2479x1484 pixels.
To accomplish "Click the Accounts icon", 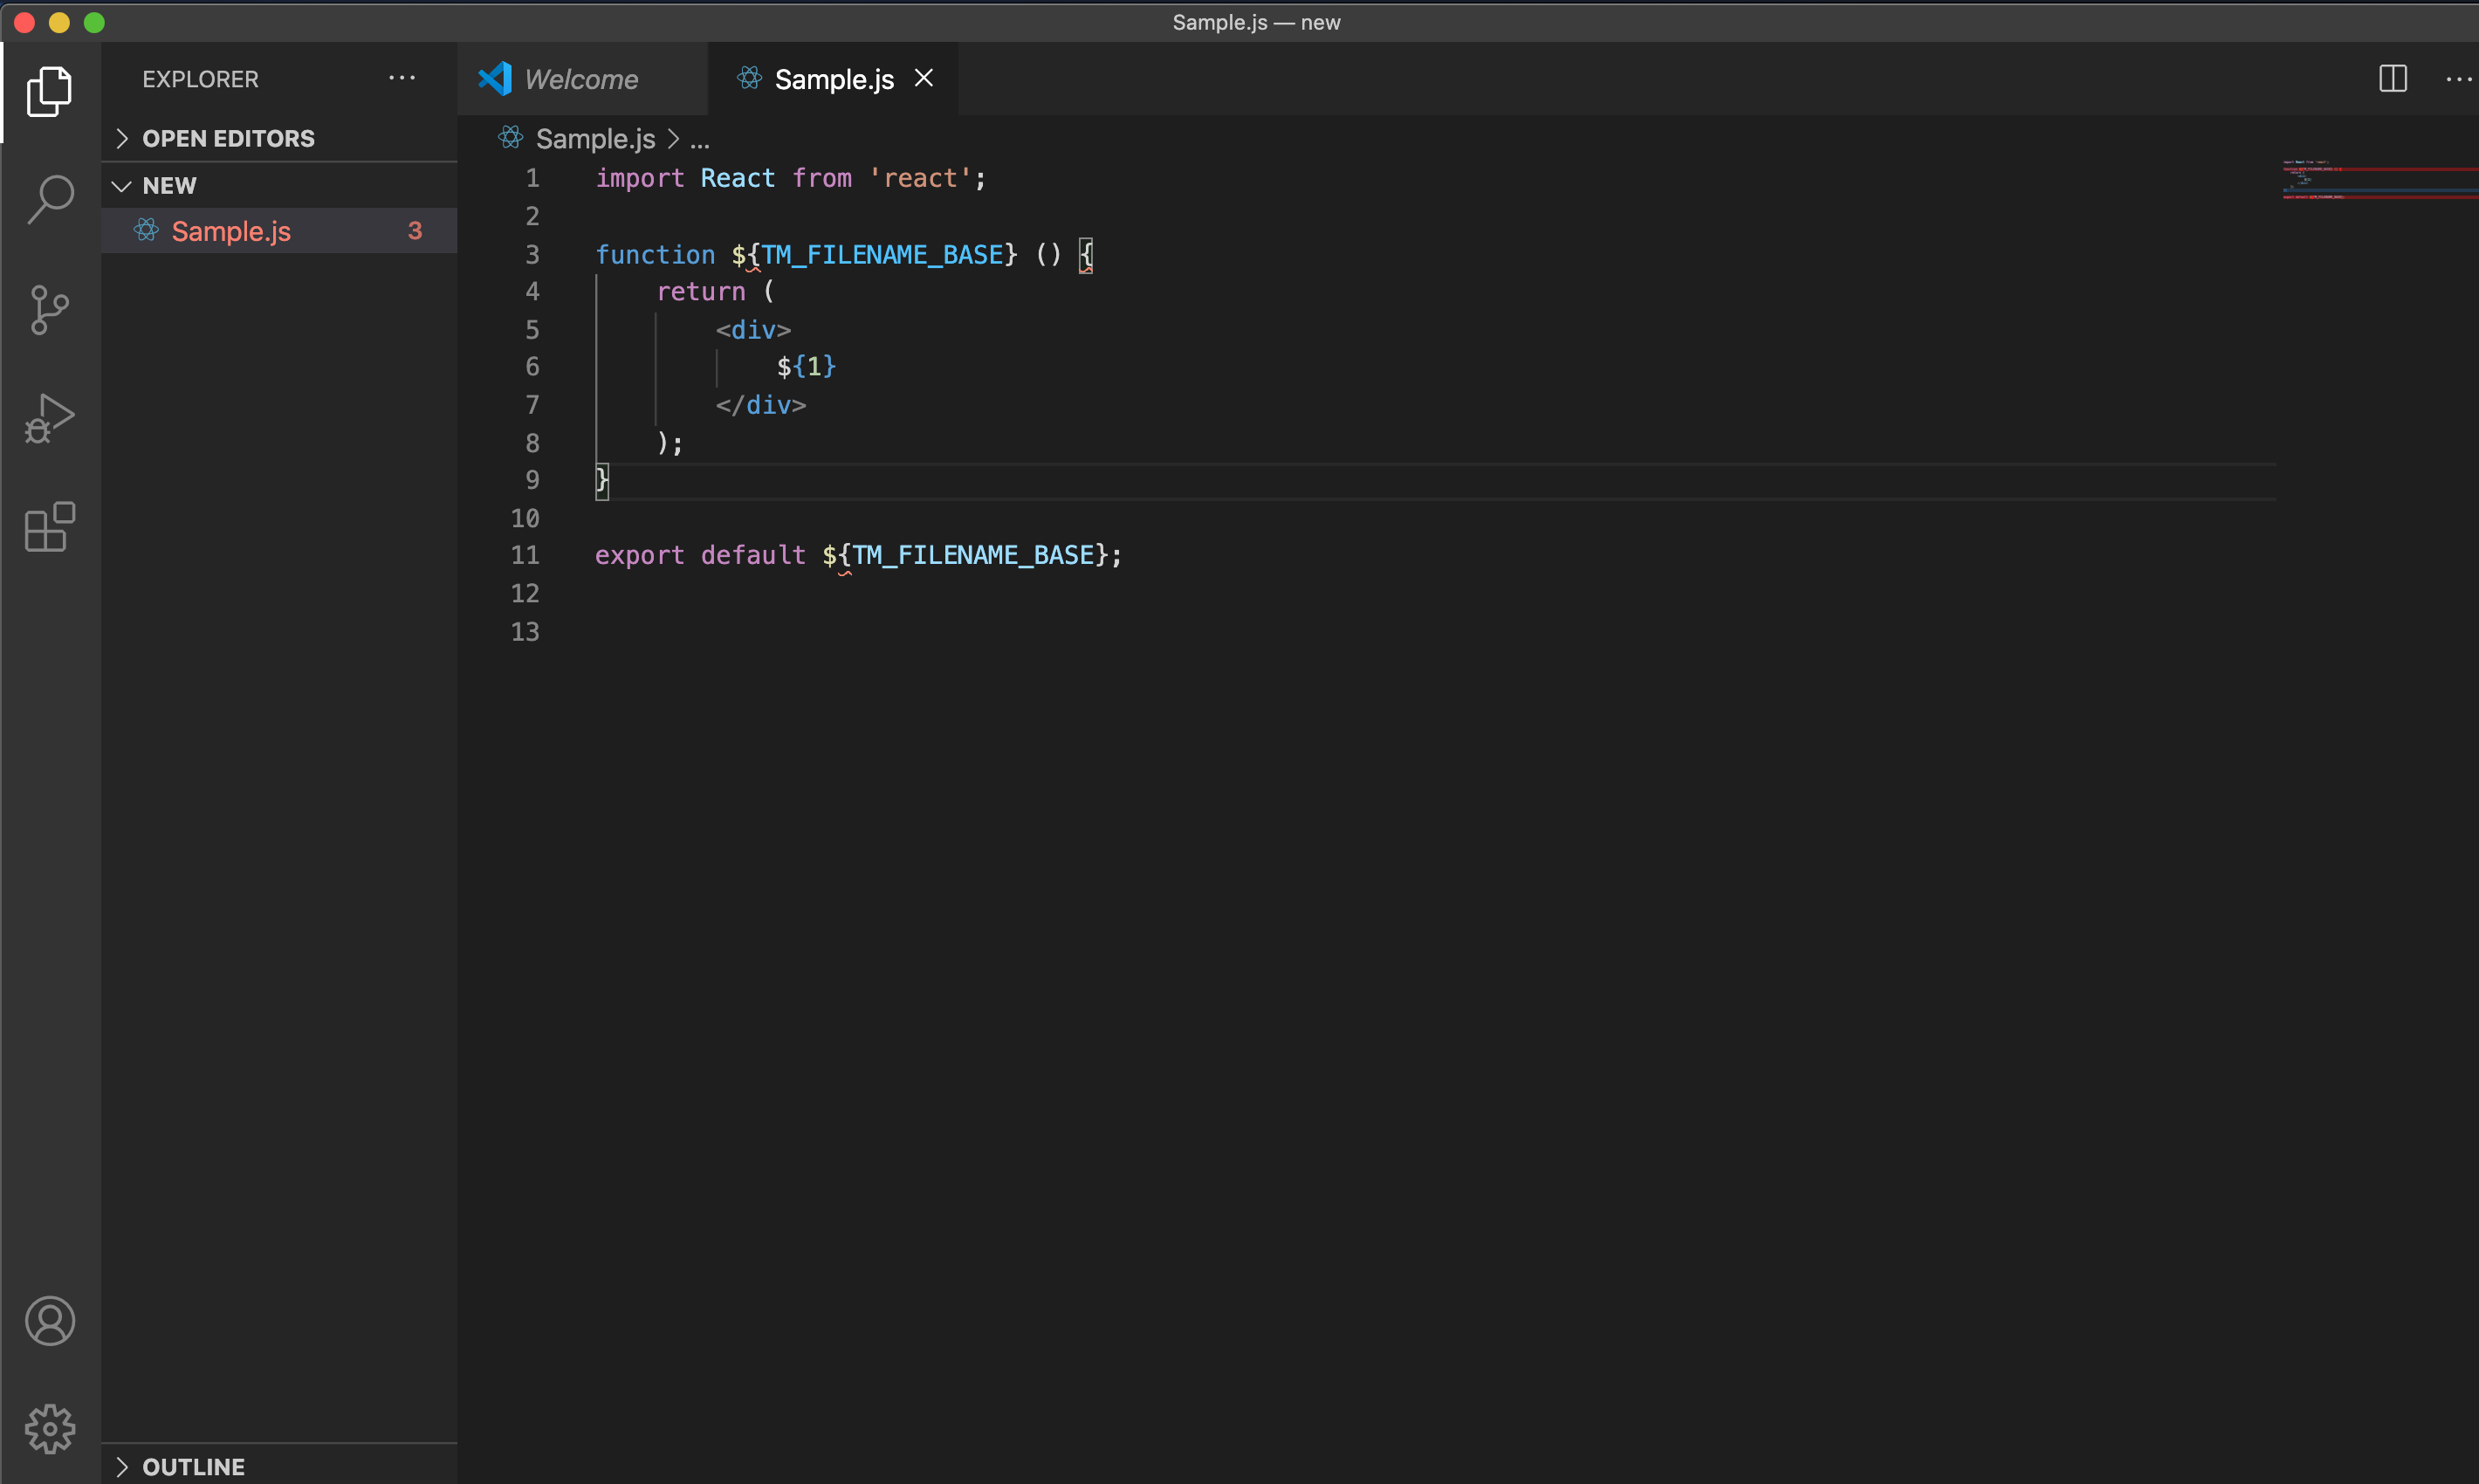I will click(49, 1321).
